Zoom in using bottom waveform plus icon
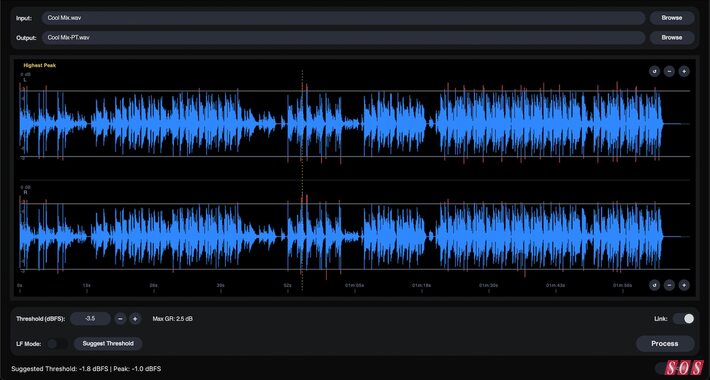This screenshot has height=380, width=710. coord(684,285)
